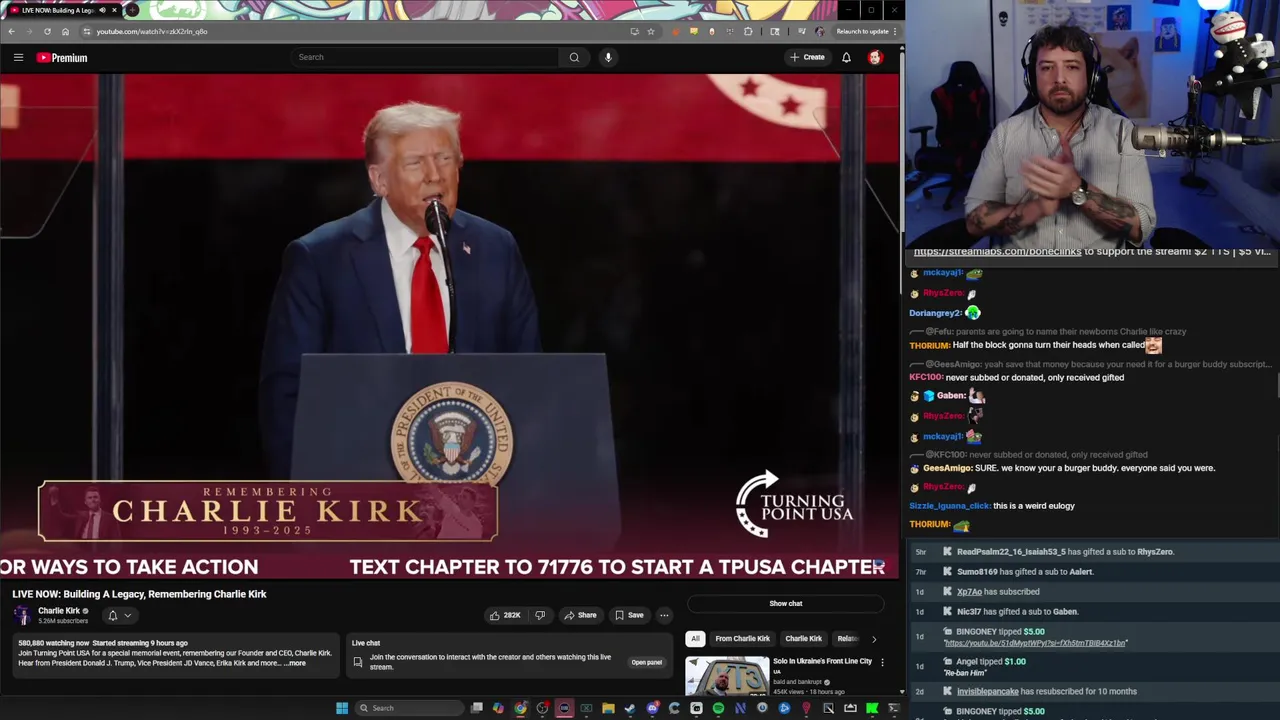Open the account avatar menu in YouTube header

tap(875, 57)
